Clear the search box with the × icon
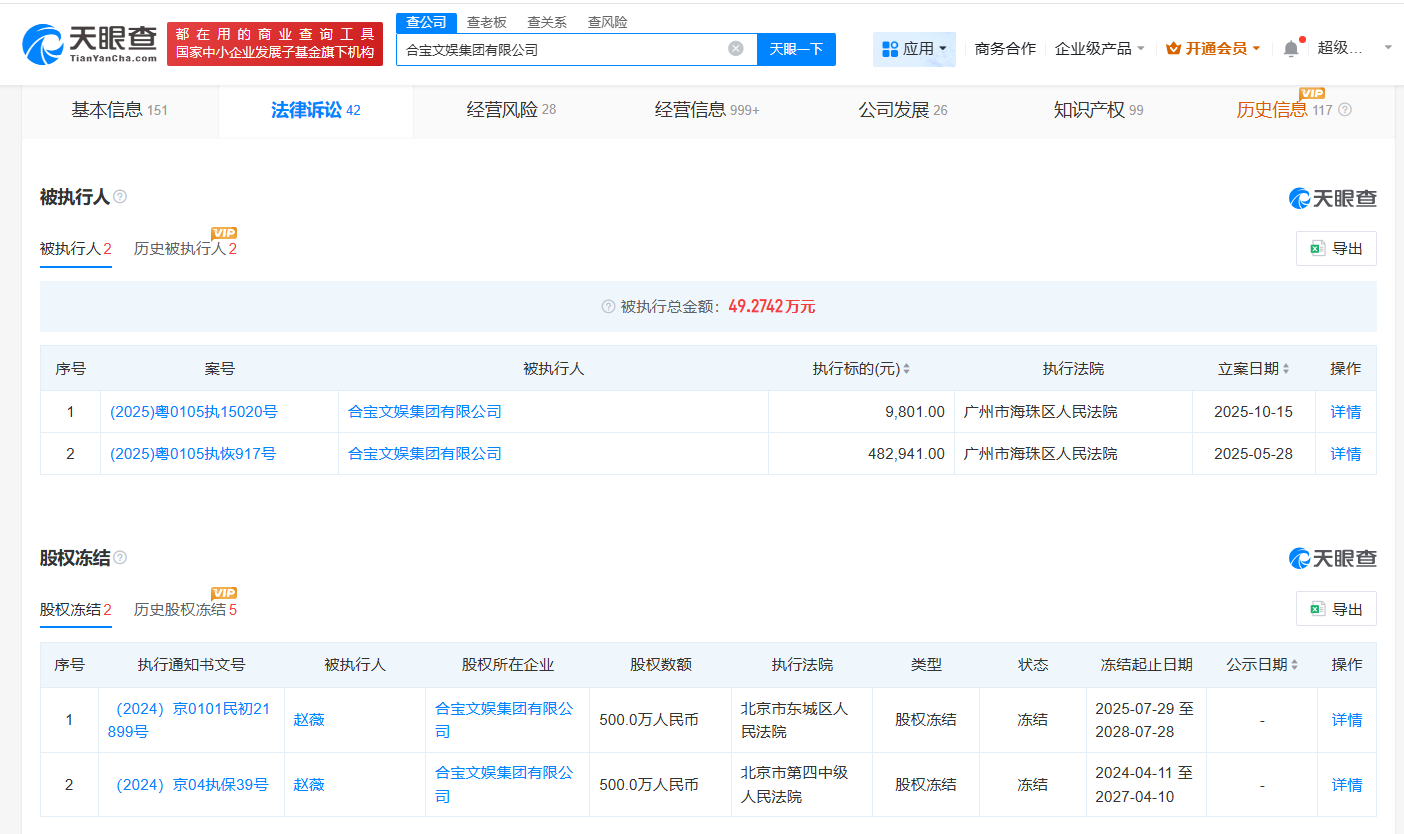Screen dimensions: 1404x834 [737, 48]
